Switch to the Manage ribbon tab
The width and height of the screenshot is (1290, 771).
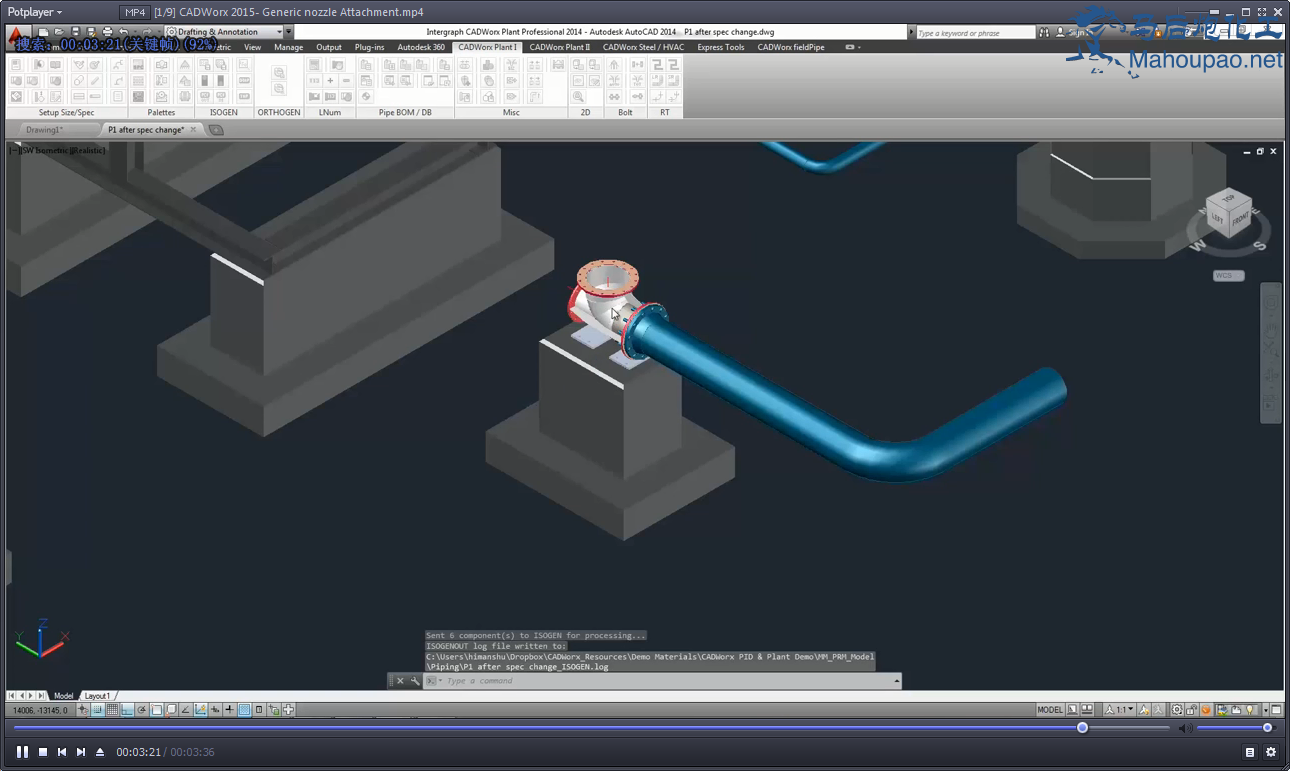(x=288, y=47)
